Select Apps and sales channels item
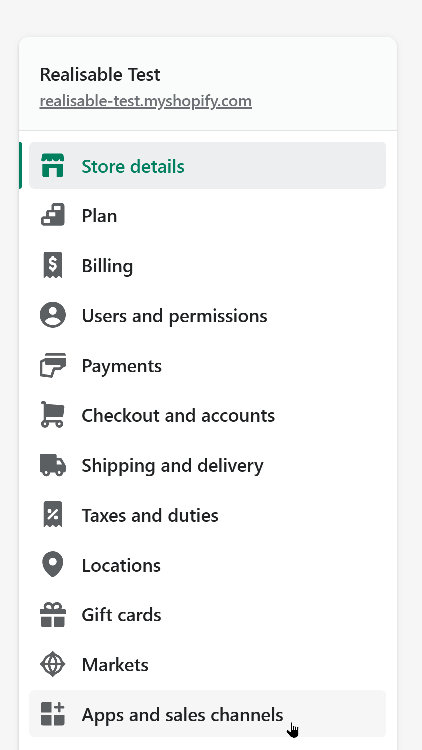This screenshot has height=750, width=422. click(207, 714)
